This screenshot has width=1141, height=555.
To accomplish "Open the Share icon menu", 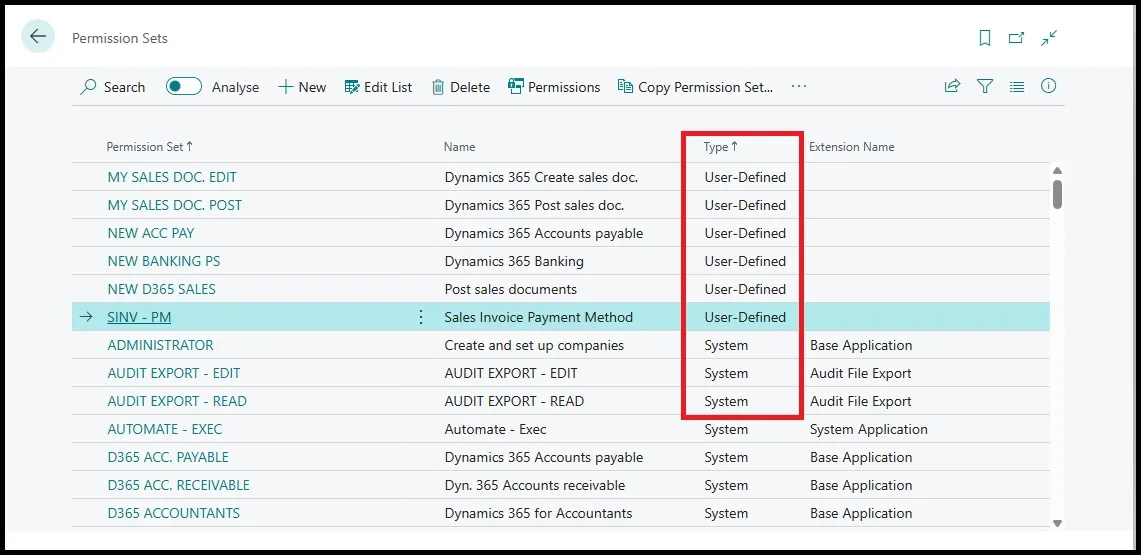I will (952, 87).
